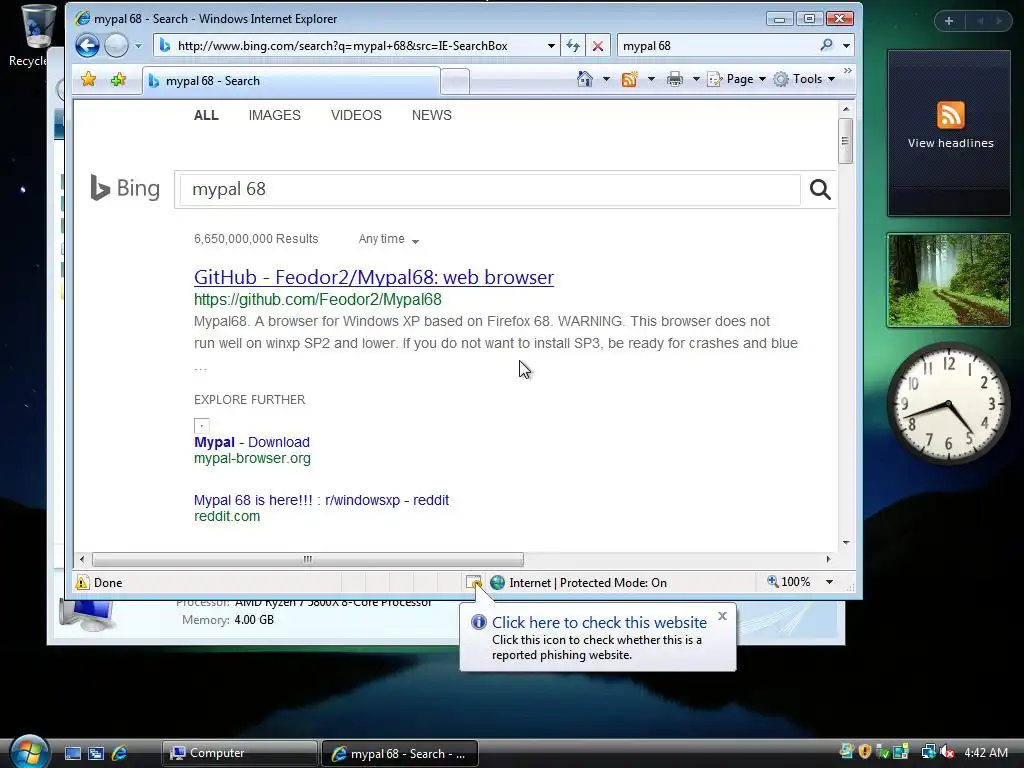This screenshot has height=768, width=1024.
Task: Expand toolbar overflow chevron
Action: click(x=848, y=71)
